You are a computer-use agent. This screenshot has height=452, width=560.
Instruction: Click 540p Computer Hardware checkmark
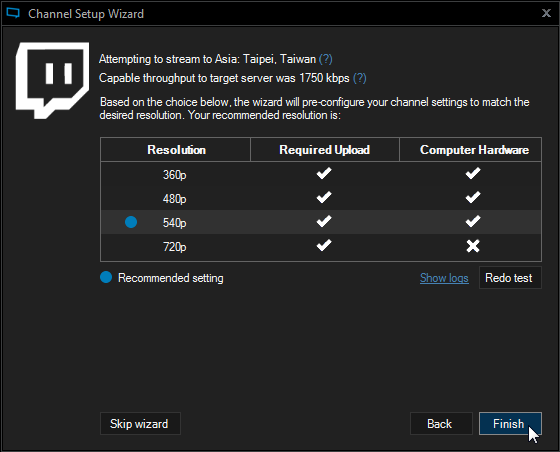click(473, 221)
